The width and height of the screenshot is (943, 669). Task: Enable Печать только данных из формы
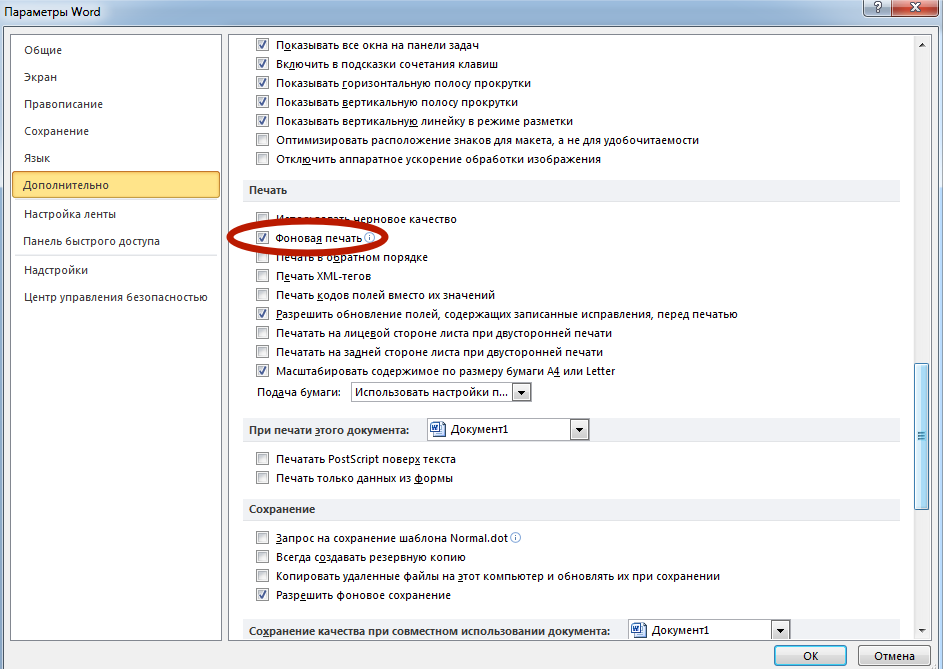coord(262,478)
